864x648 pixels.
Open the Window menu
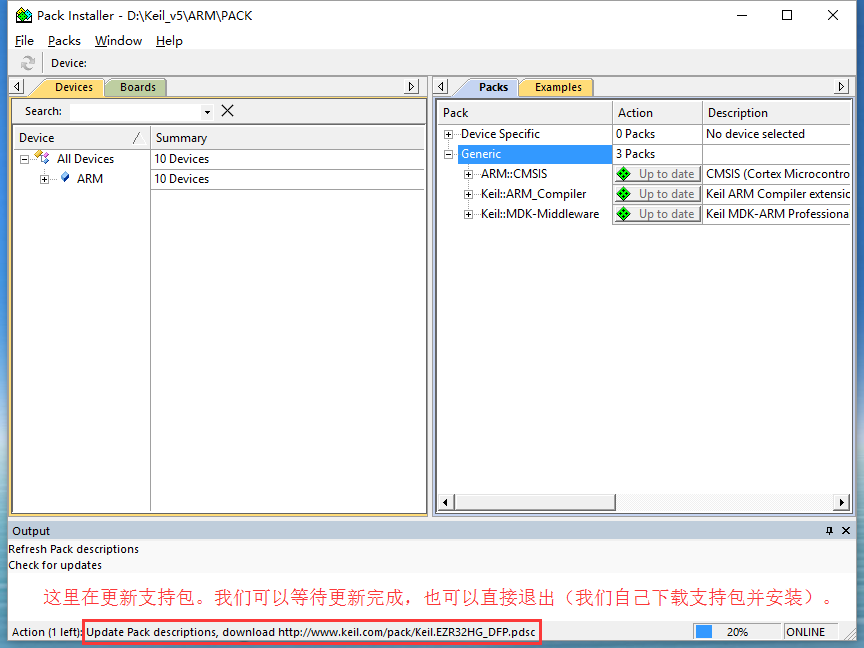click(x=118, y=41)
